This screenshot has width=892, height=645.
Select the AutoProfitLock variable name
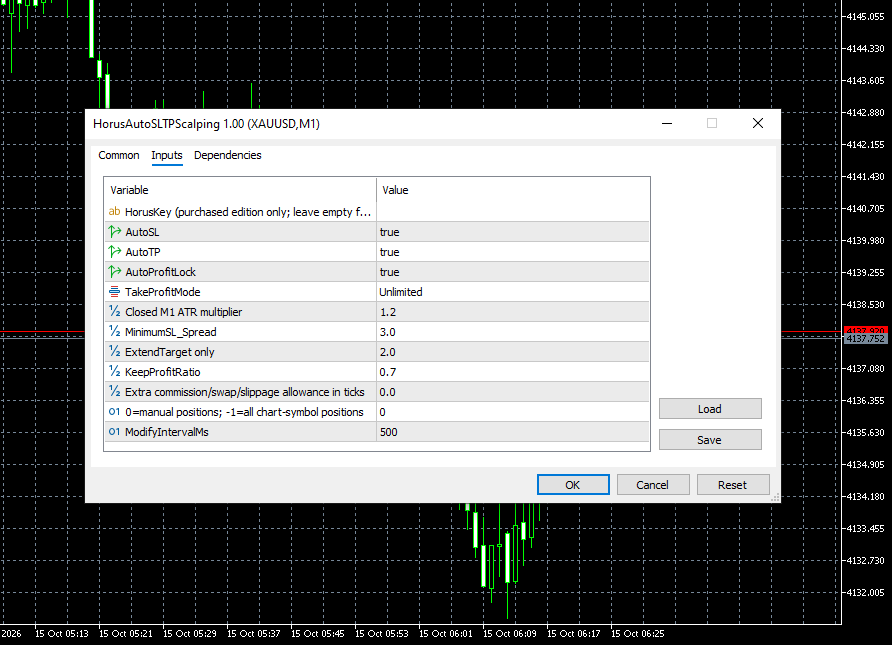coord(160,272)
